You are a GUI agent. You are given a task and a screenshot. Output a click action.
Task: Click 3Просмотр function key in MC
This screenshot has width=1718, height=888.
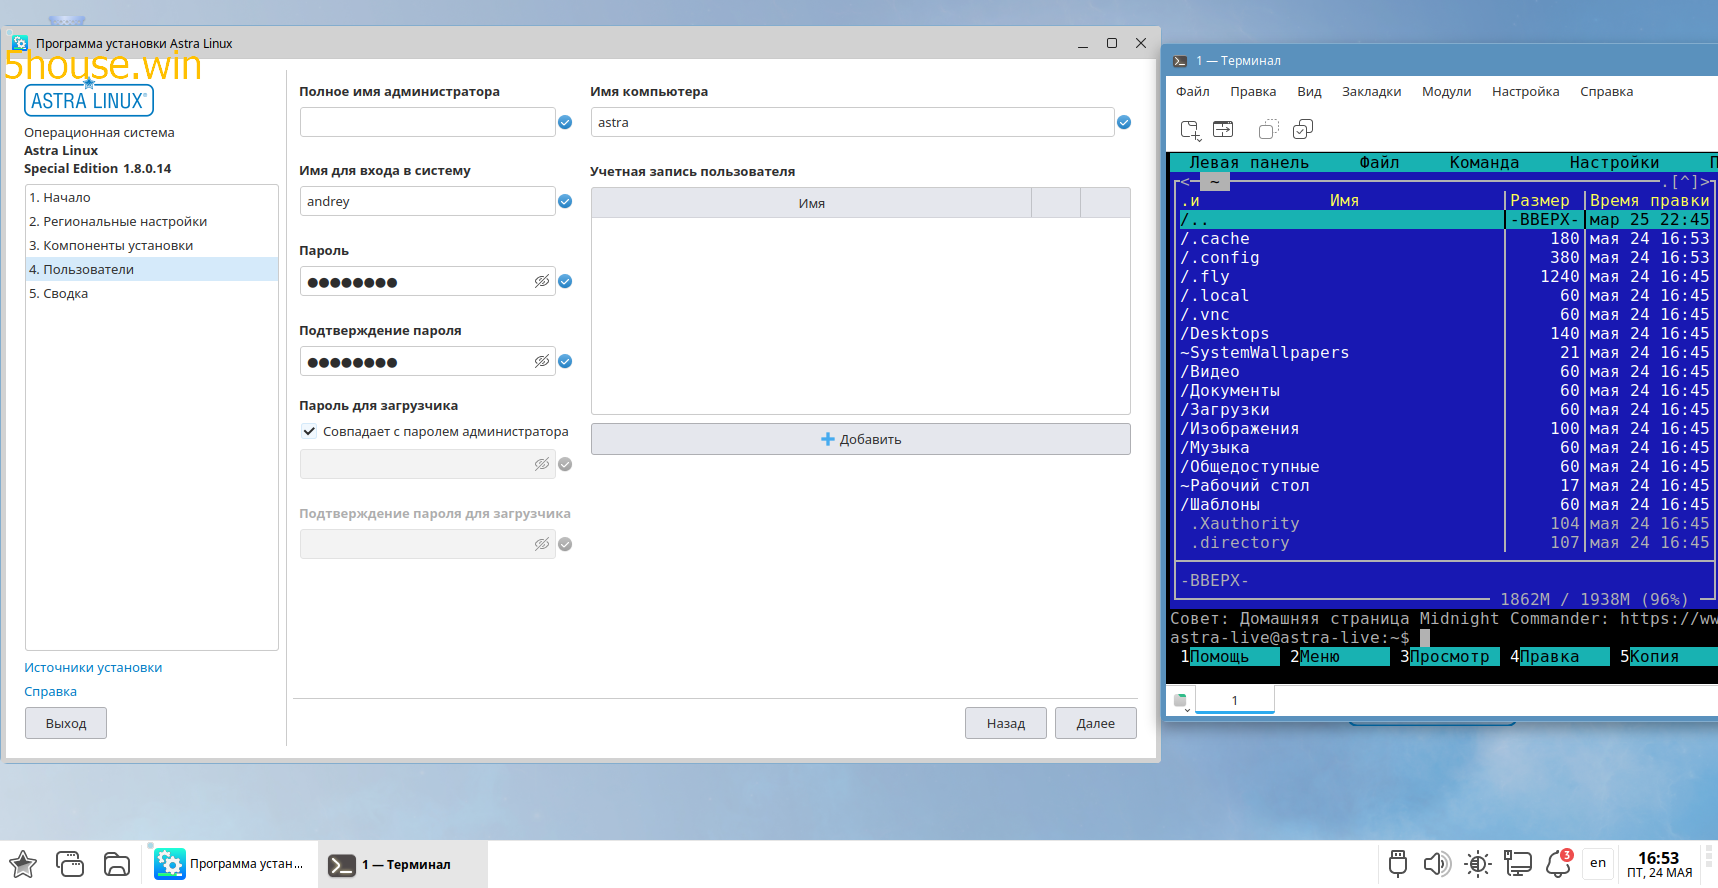pyautogui.click(x=1449, y=656)
